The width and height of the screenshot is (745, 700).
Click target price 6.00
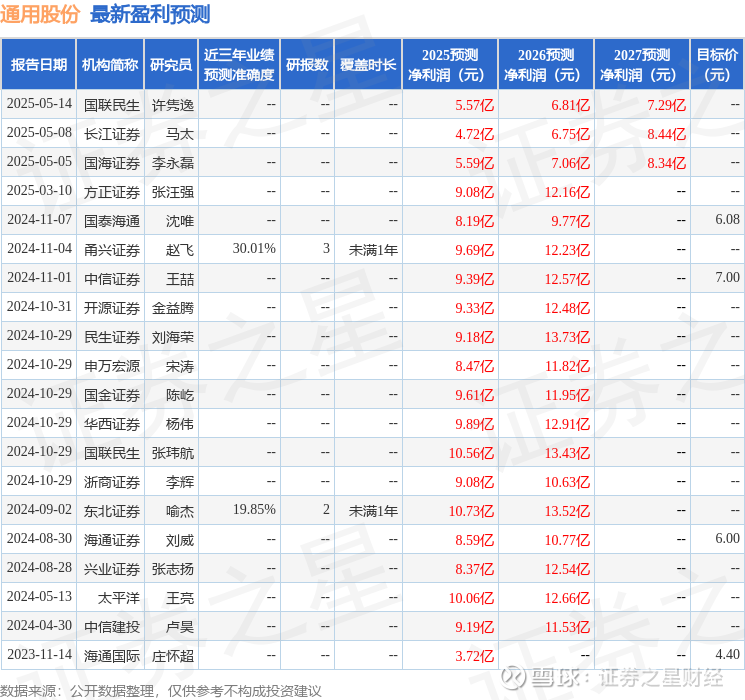tap(727, 538)
